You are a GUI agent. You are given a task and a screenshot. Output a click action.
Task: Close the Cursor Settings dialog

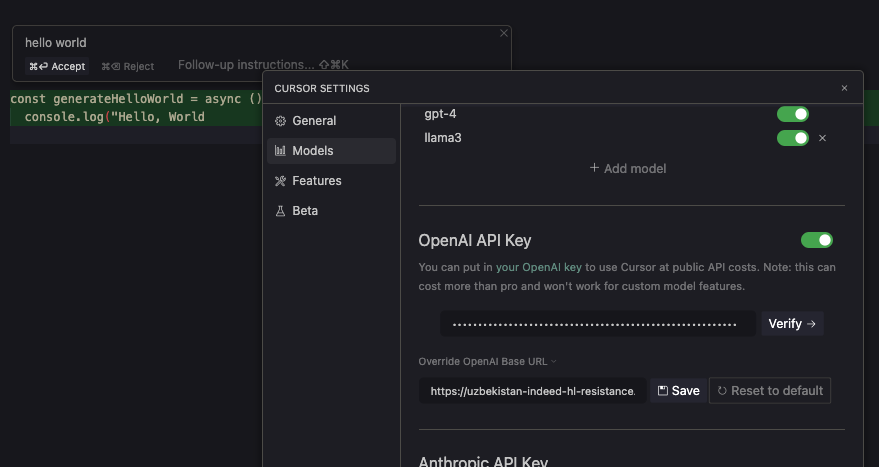click(x=844, y=88)
